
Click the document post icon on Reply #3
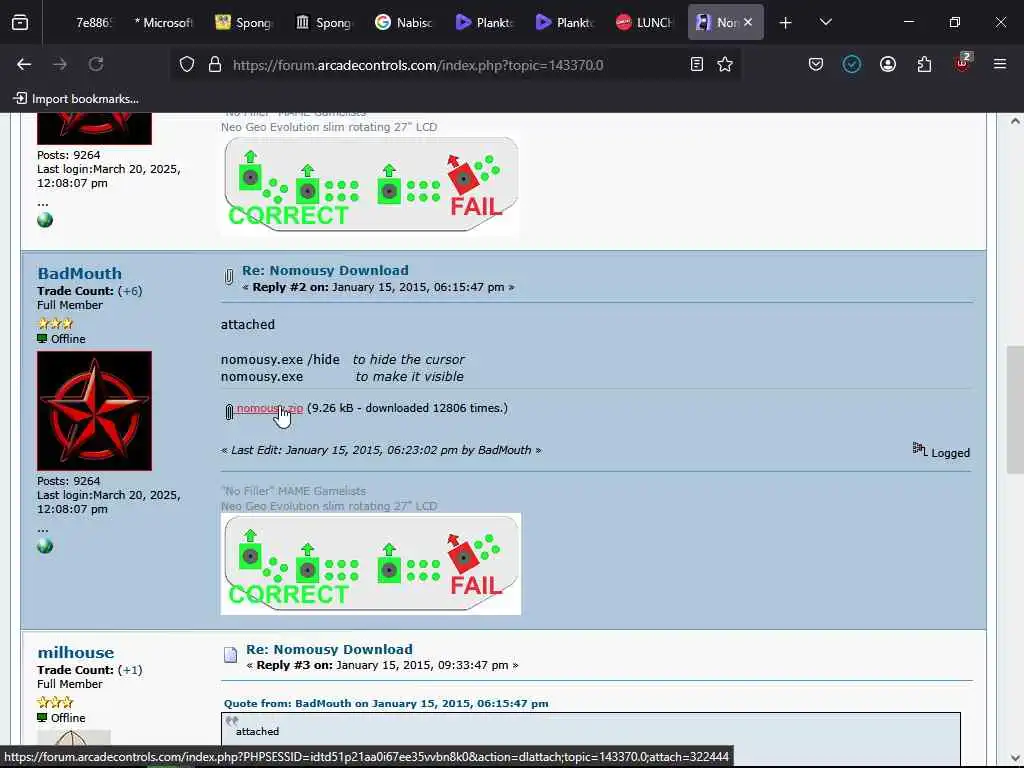click(231, 655)
